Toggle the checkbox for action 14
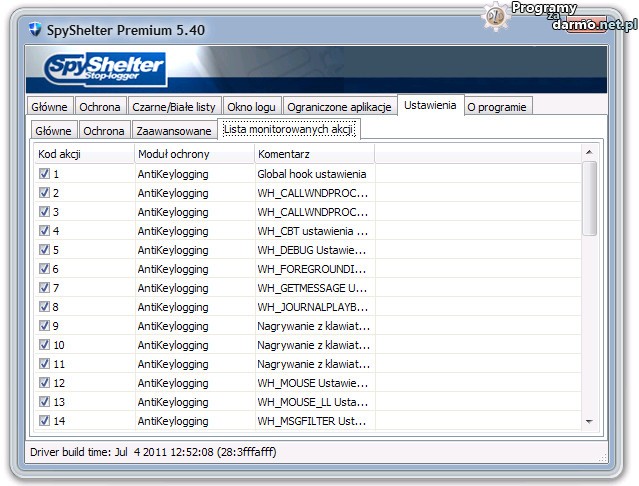The image size is (639, 486). [x=44, y=421]
